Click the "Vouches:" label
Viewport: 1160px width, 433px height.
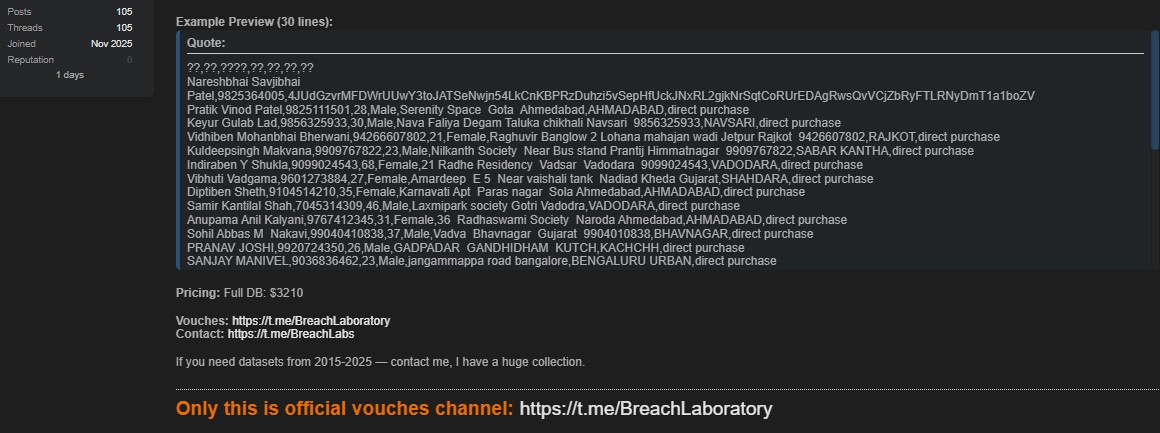coord(202,321)
